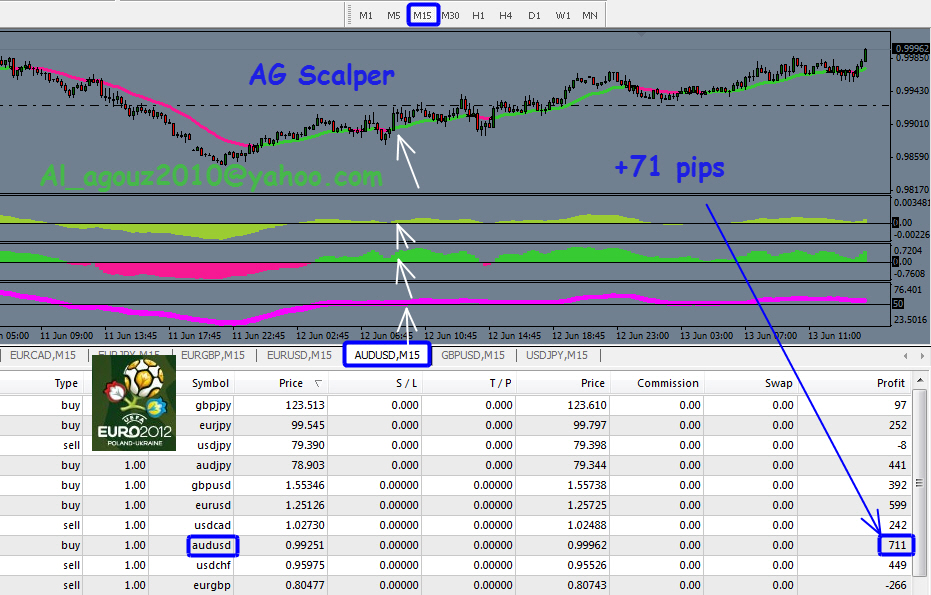Select the eurusd symbol cell
Image resolution: width=931 pixels, height=595 pixels.
pyautogui.click(x=213, y=505)
